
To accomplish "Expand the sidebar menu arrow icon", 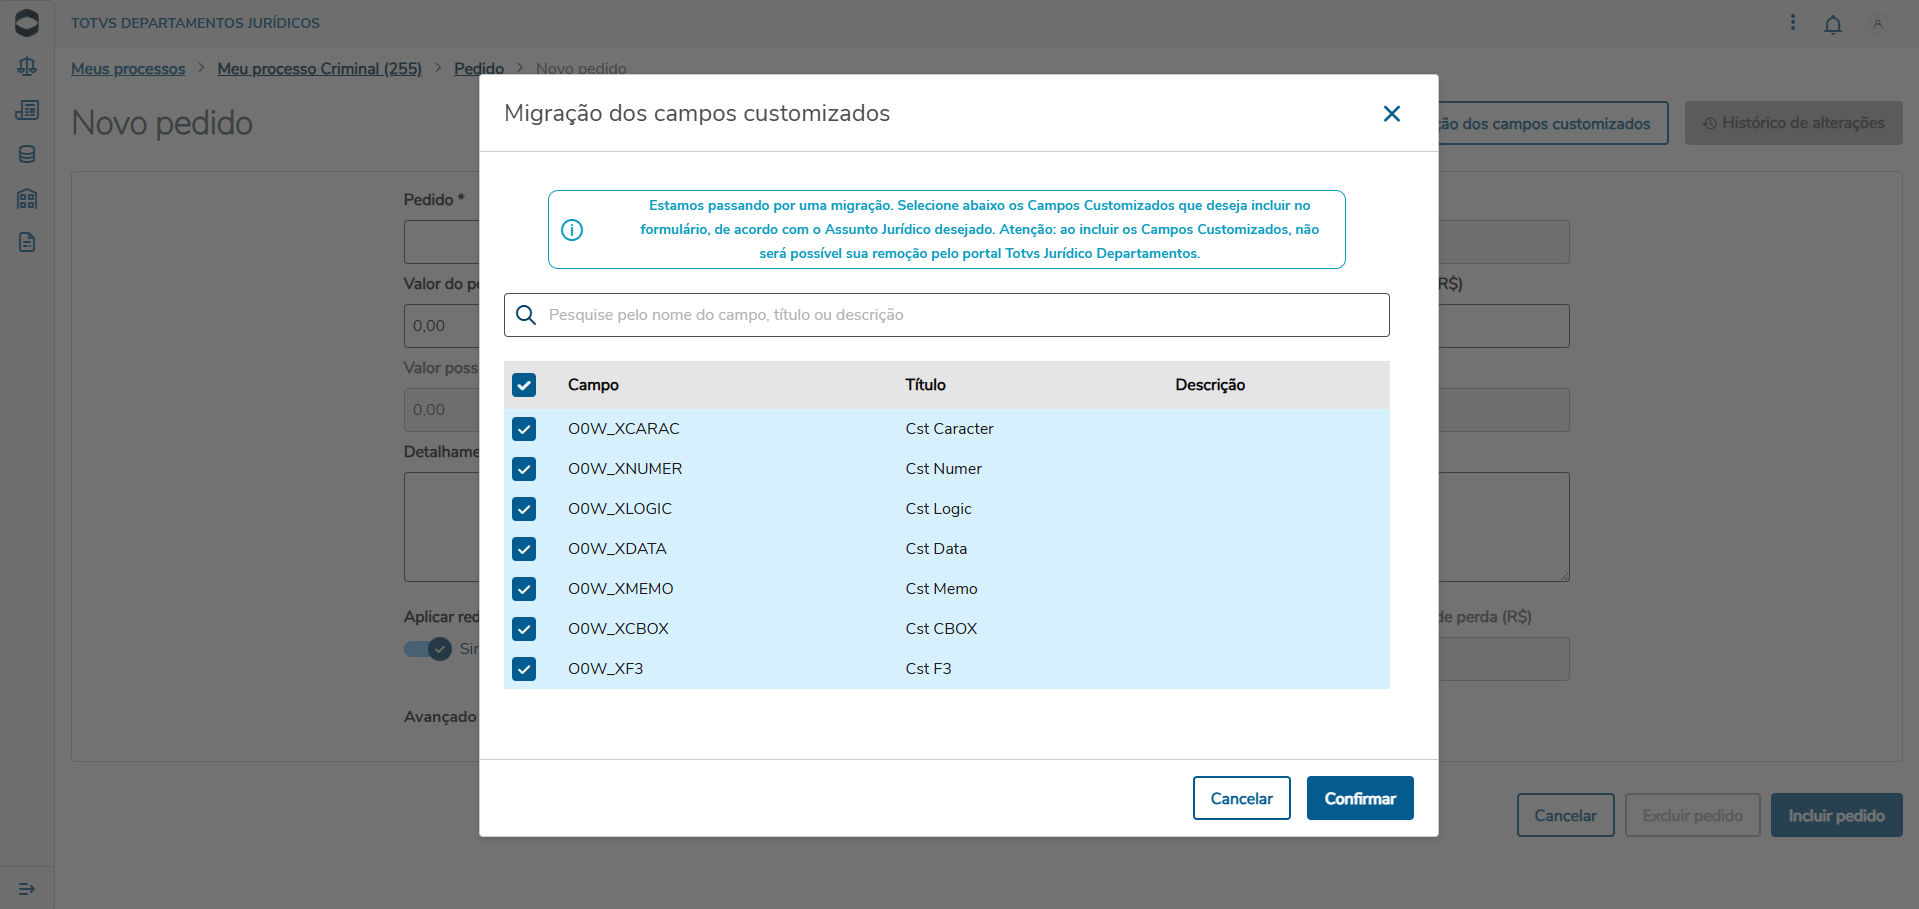I will pyautogui.click(x=27, y=888).
